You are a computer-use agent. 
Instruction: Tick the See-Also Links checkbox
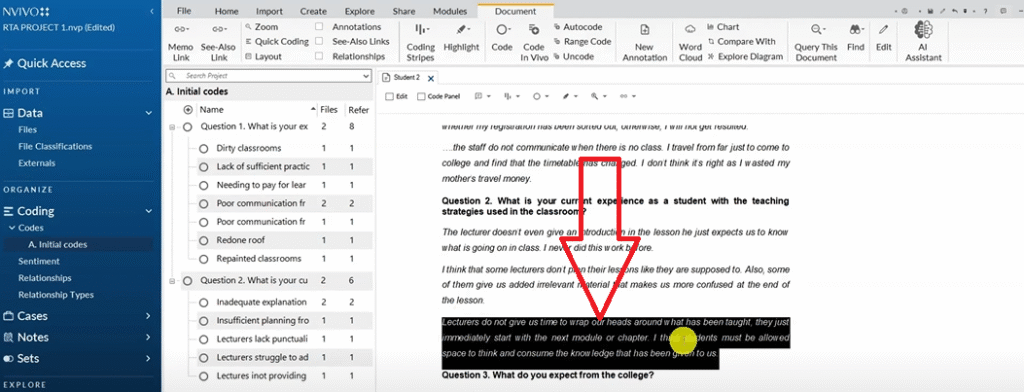pyautogui.click(x=319, y=41)
